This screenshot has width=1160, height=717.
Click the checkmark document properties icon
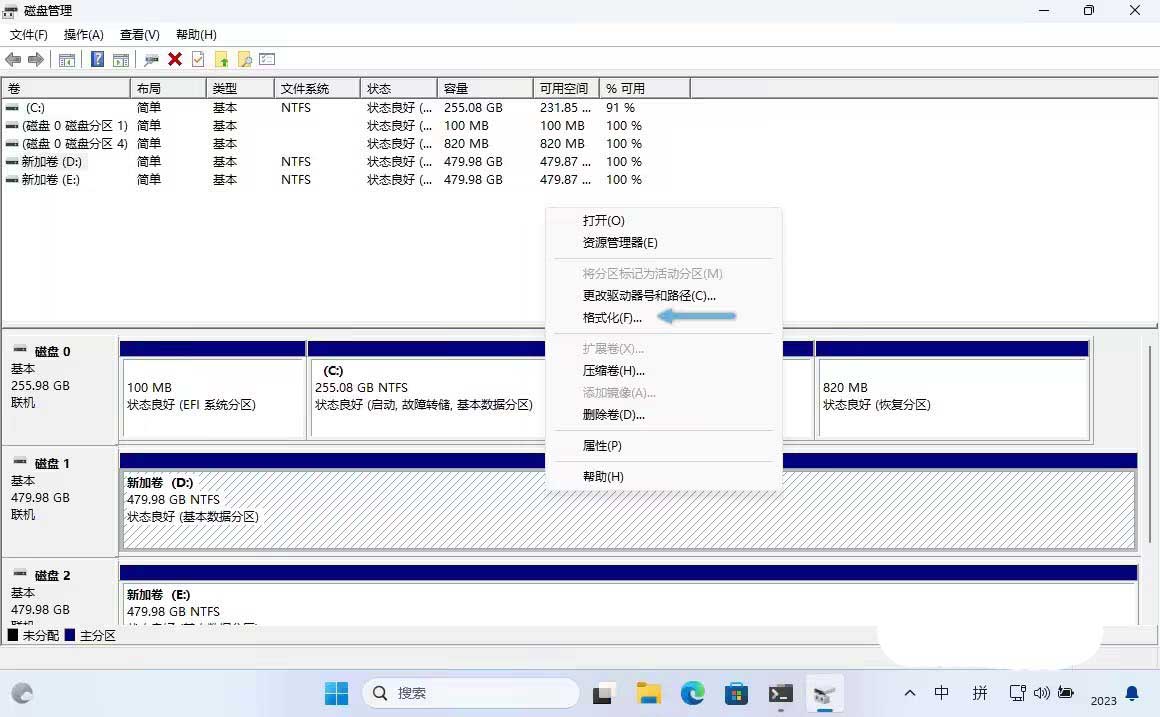point(198,59)
